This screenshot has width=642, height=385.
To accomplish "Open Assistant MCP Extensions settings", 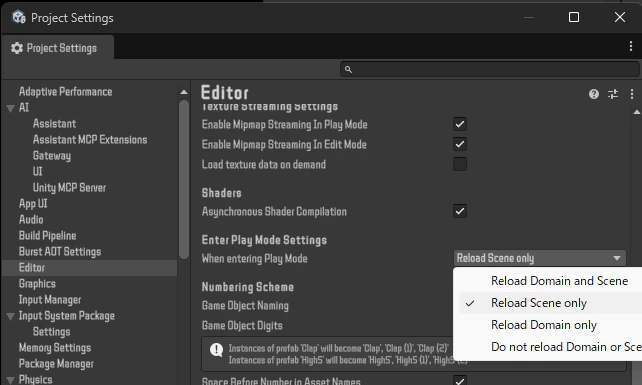I will point(90,140).
